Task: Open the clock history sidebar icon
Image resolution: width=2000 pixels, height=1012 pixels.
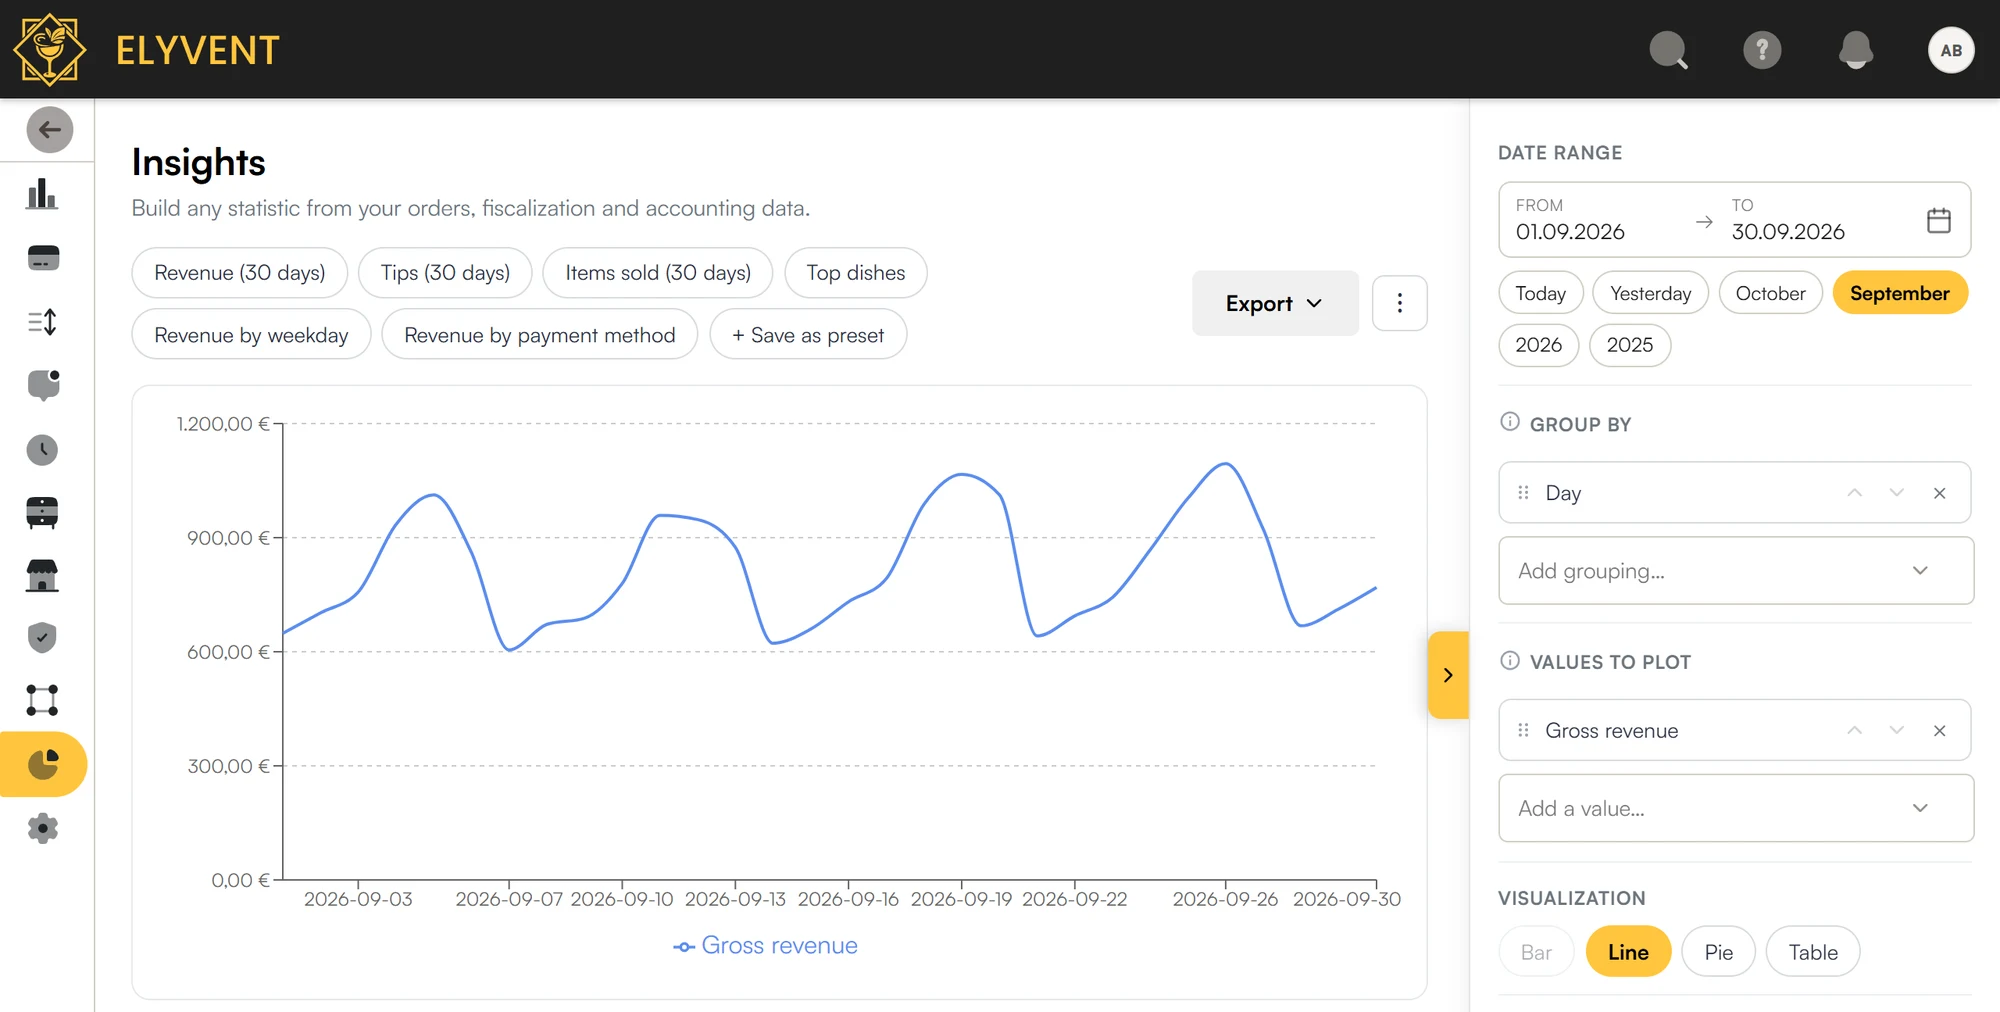Action: tap(42, 450)
